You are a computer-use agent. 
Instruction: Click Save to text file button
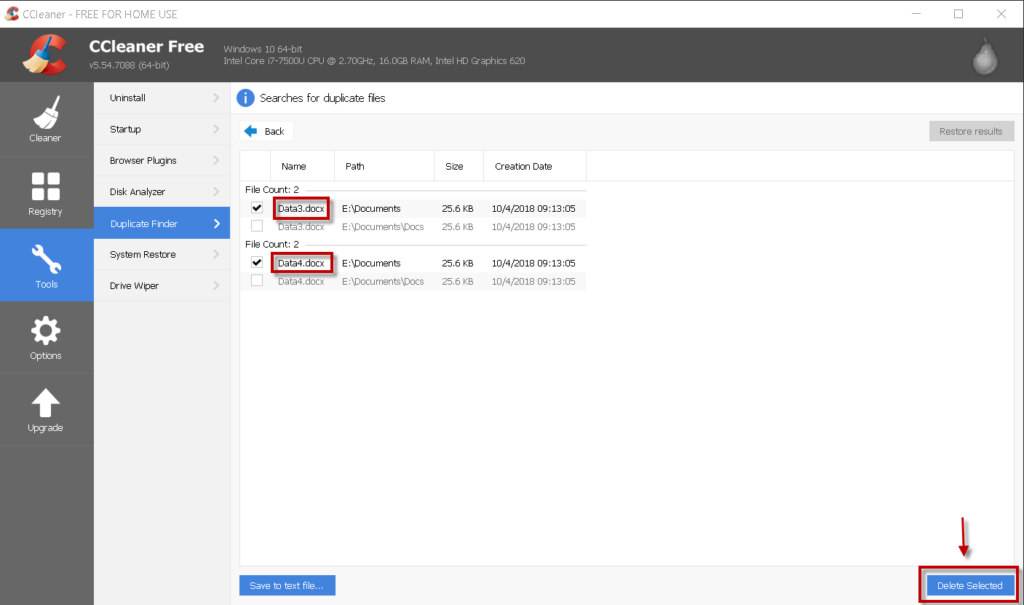pyautogui.click(x=287, y=585)
